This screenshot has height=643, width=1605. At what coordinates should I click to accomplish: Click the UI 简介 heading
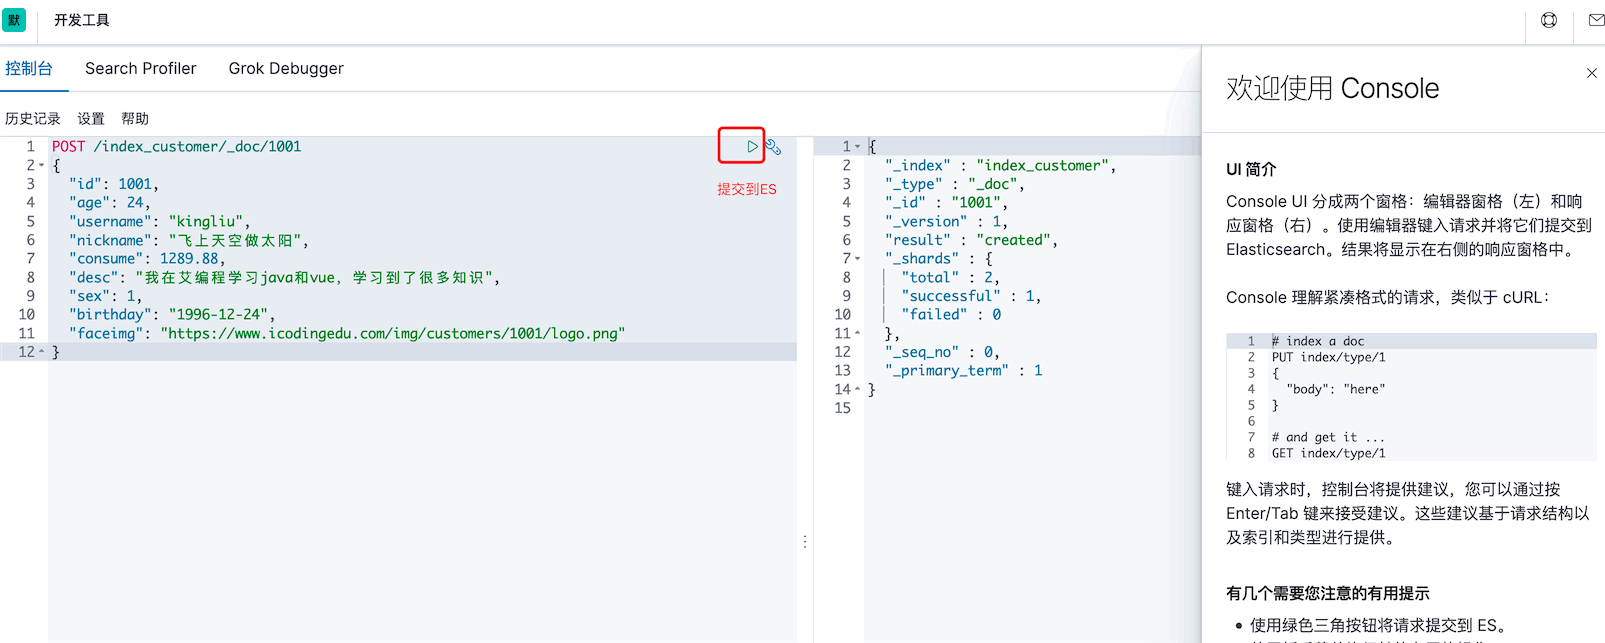(x=1251, y=169)
